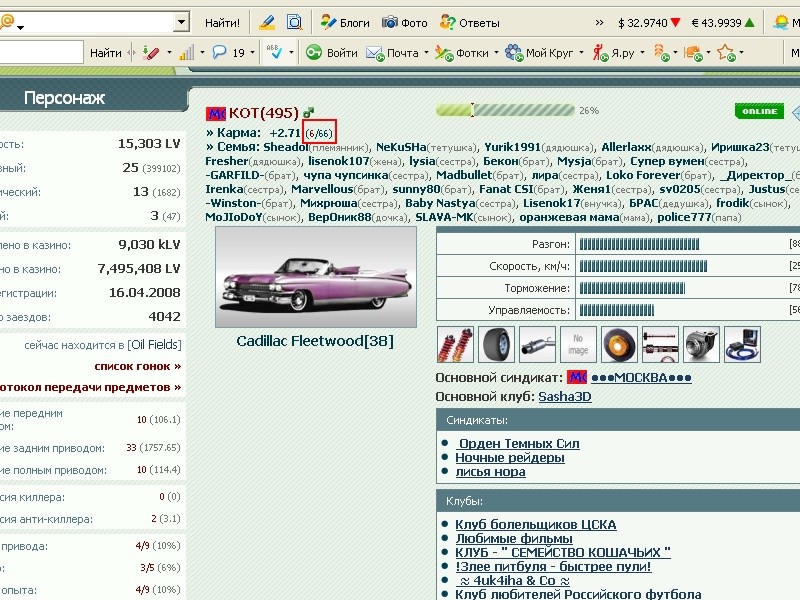Image resolution: width=800 pixels, height=600 pixels.
Task: Click the speech bubble comments icon
Action: coord(219,52)
